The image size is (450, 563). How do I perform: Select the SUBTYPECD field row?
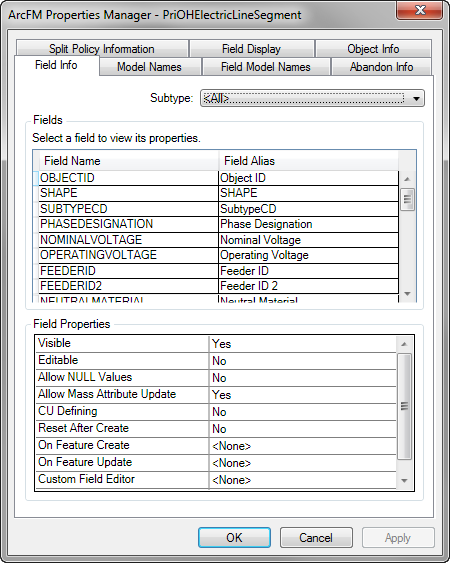[x=219, y=209]
